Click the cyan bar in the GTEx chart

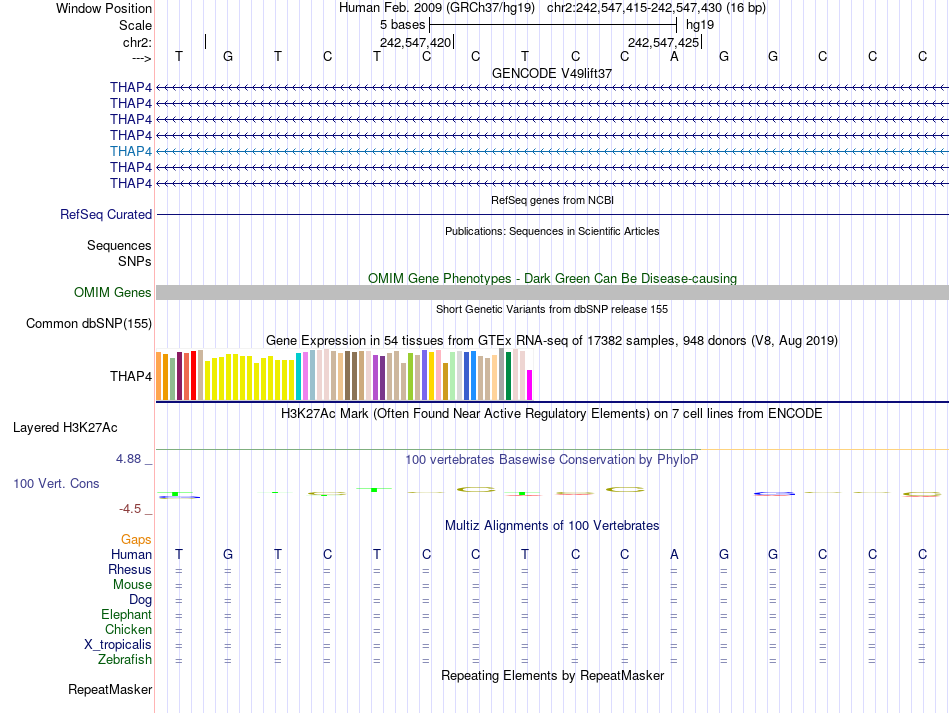[299, 376]
